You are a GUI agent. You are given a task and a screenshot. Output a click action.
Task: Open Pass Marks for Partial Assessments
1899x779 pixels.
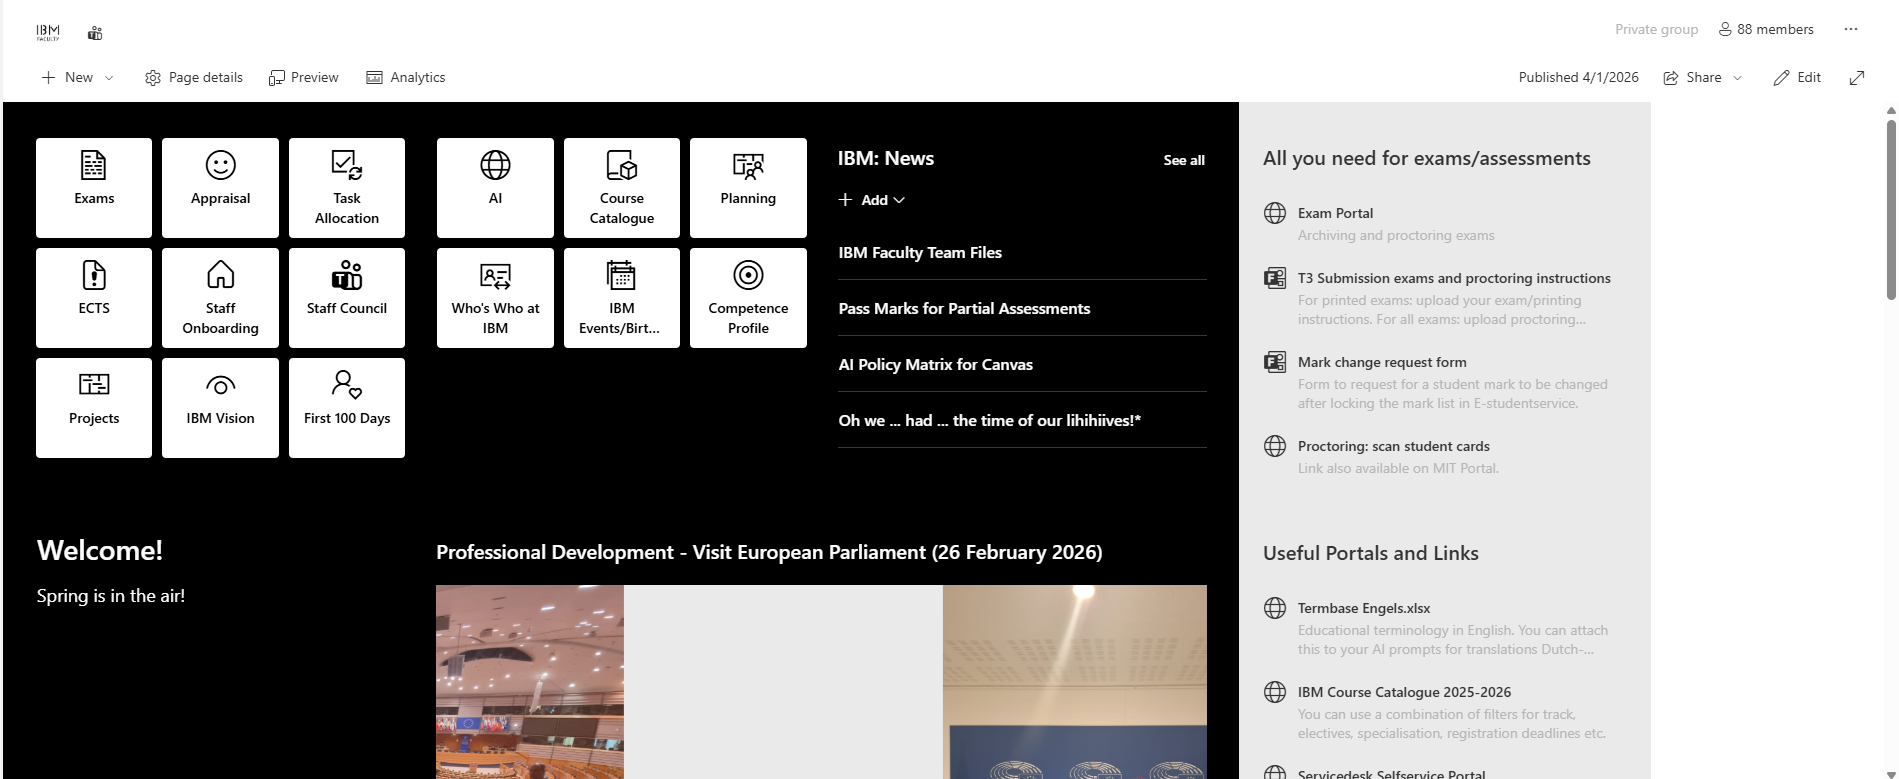pyautogui.click(x=964, y=309)
